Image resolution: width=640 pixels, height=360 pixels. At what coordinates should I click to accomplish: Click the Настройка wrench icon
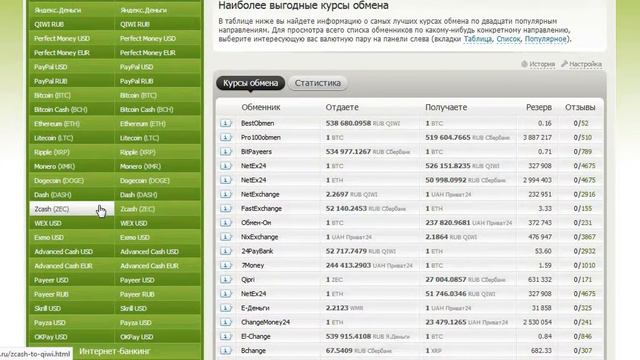pos(564,64)
